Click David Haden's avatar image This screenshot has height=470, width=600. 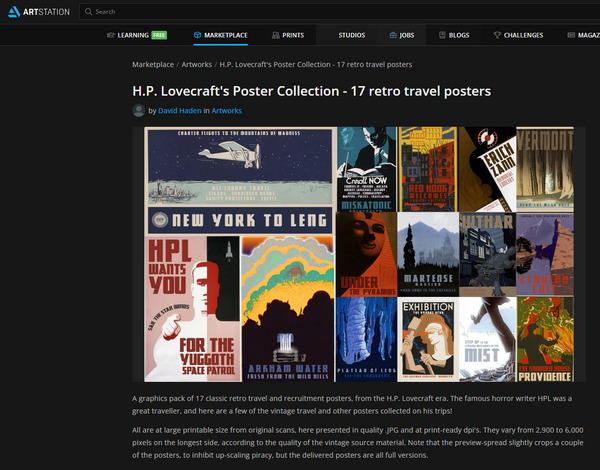click(x=139, y=110)
